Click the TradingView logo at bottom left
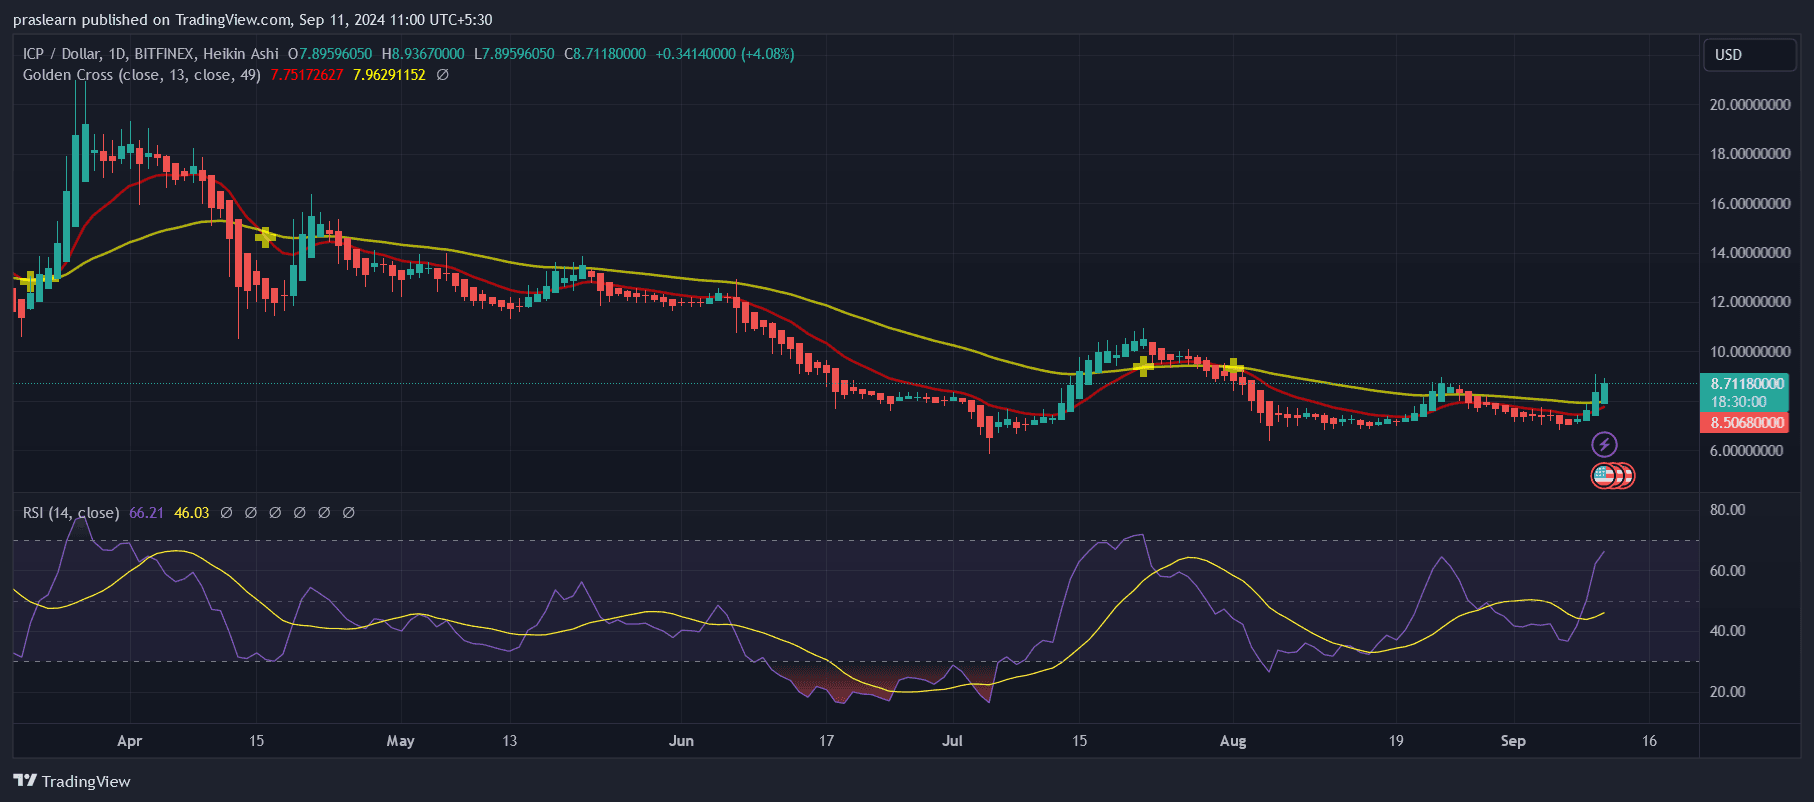The image size is (1814, 802). click(x=72, y=781)
